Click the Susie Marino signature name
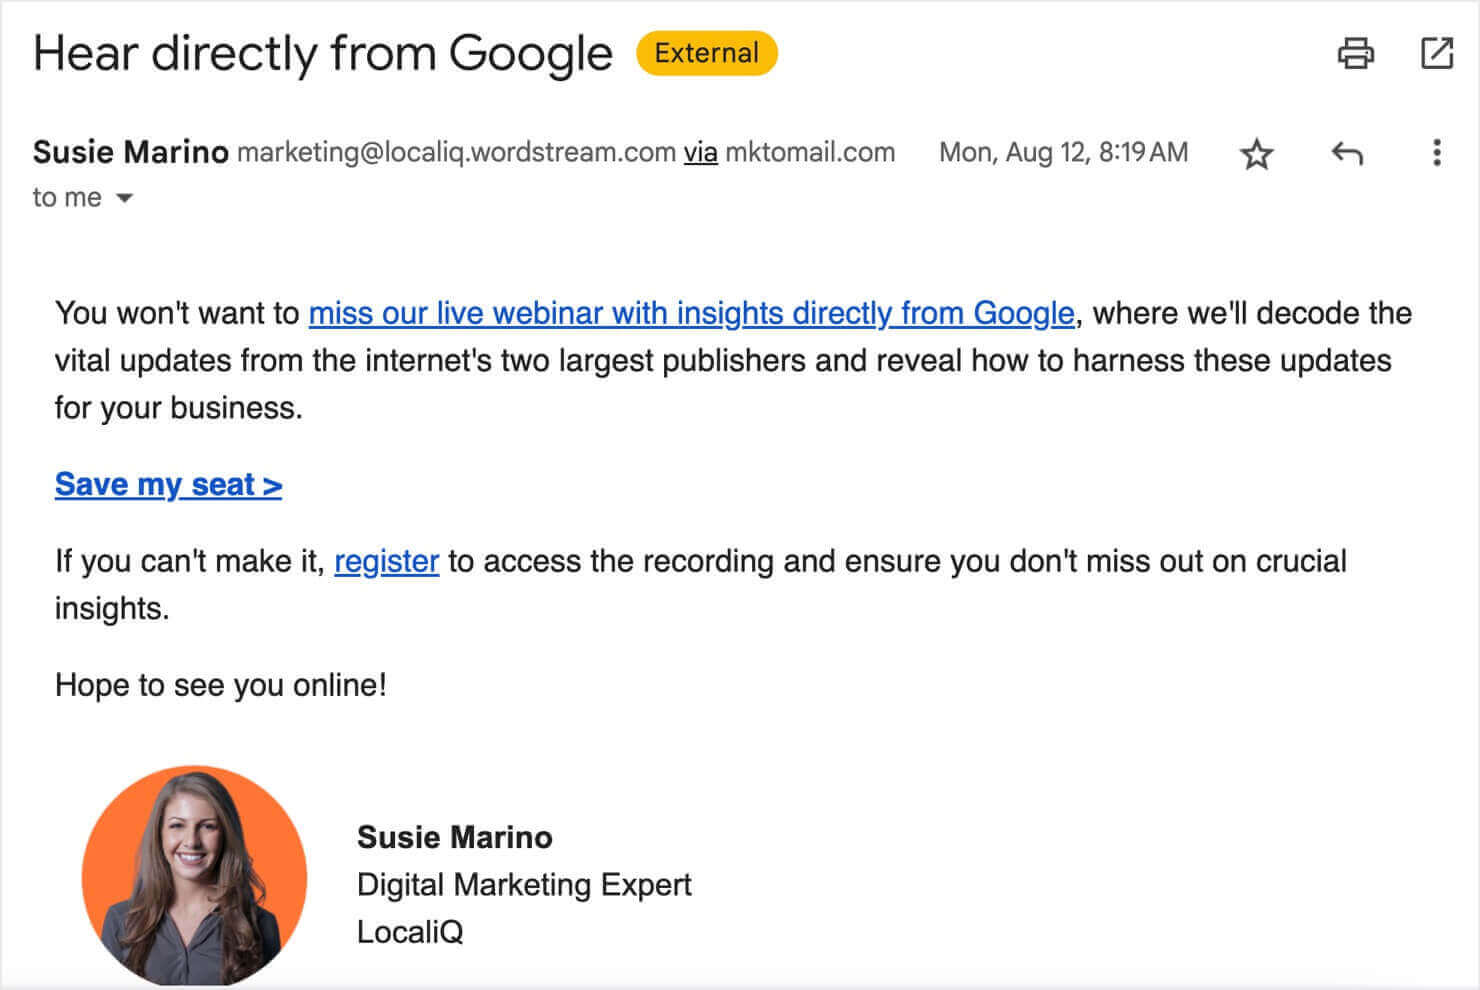1480x990 pixels. pyautogui.click(x=454, y=837)
